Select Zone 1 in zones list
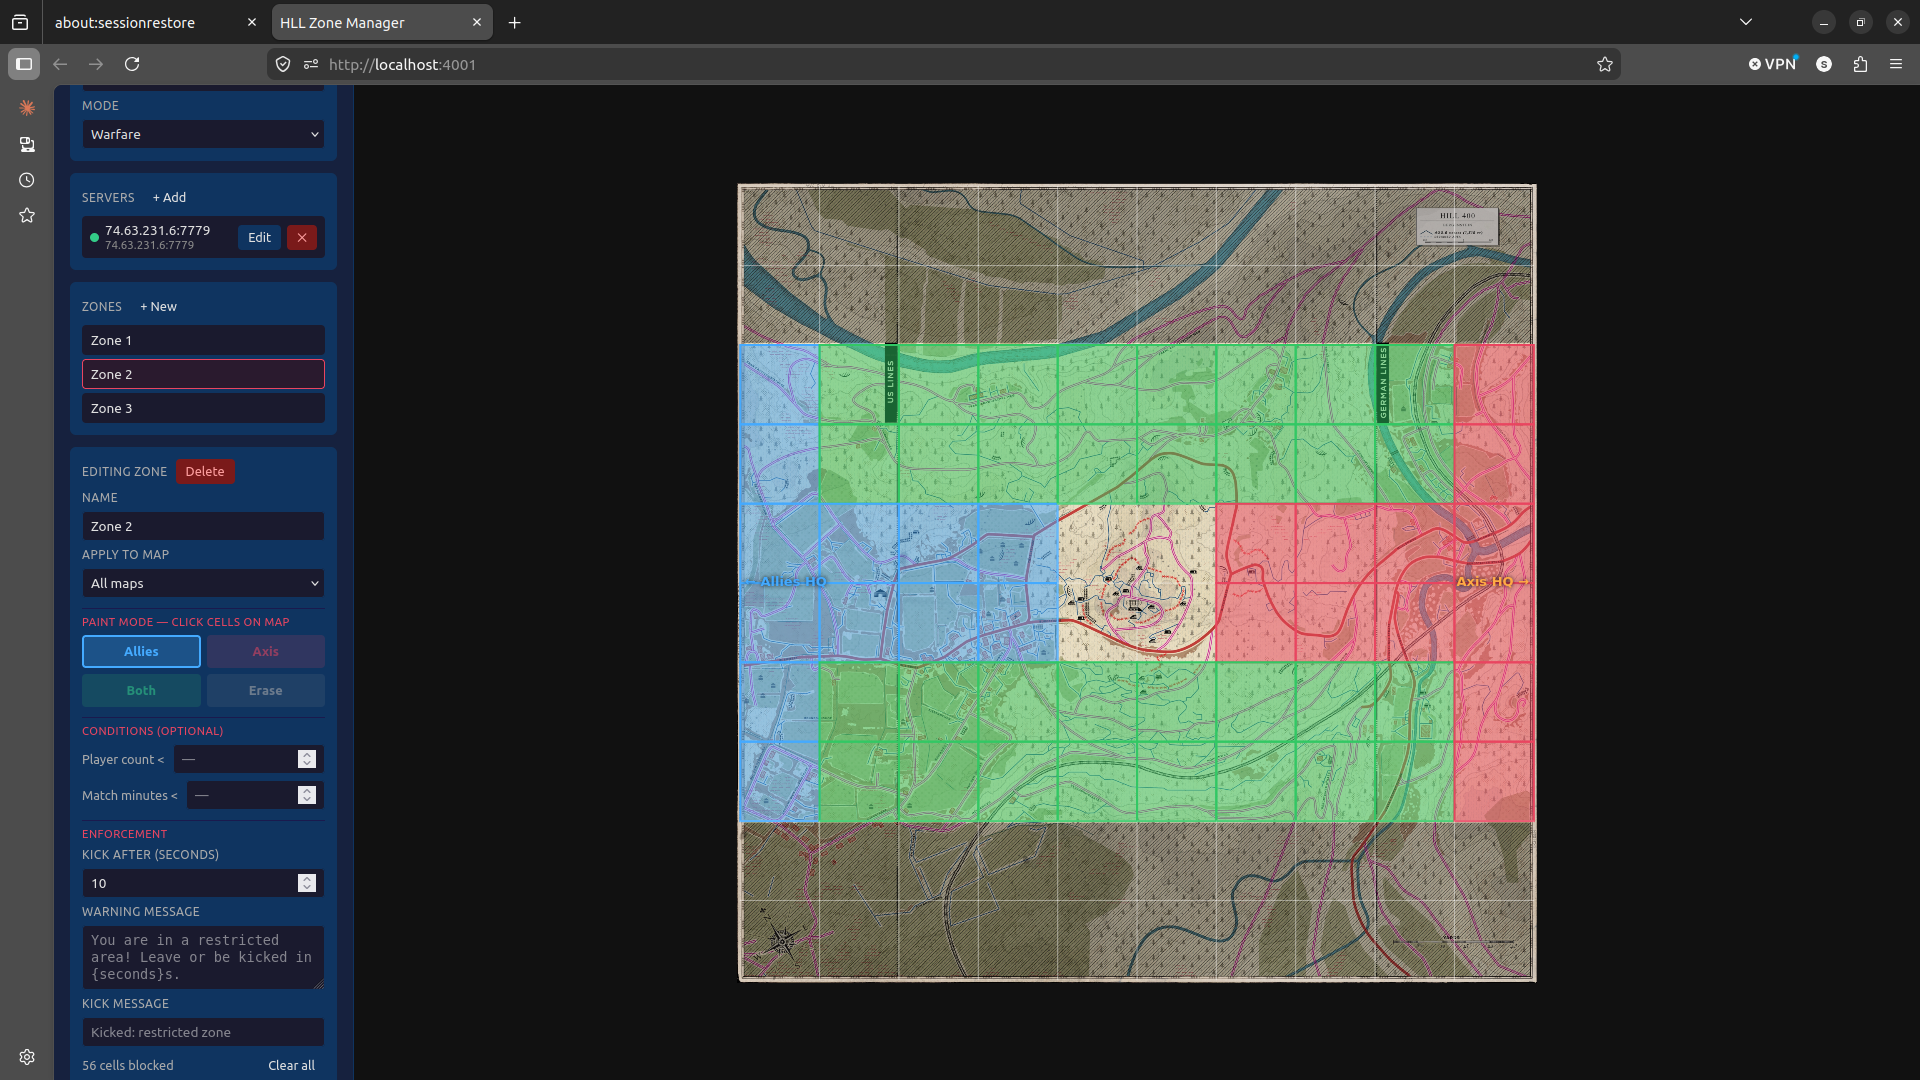This screenshot has width=1920, height=1080. 203,340
